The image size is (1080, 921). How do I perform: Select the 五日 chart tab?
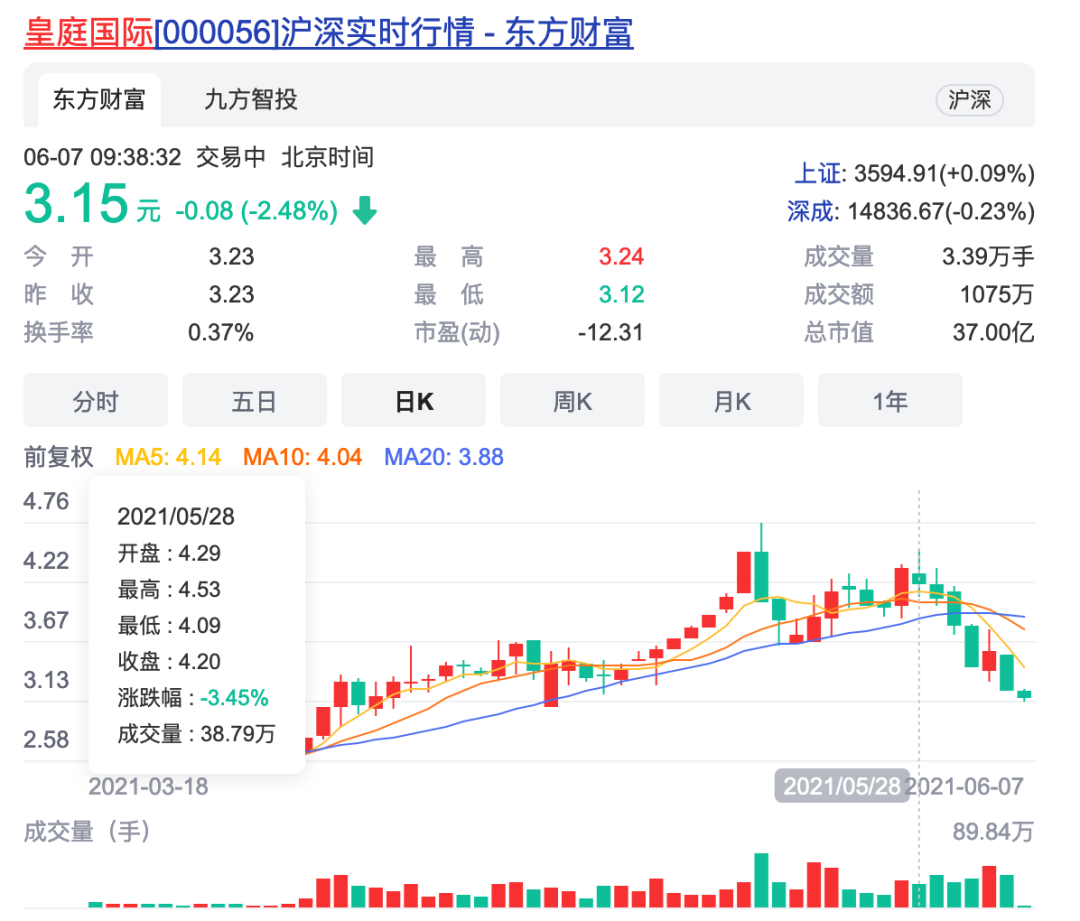coord(254,400)
